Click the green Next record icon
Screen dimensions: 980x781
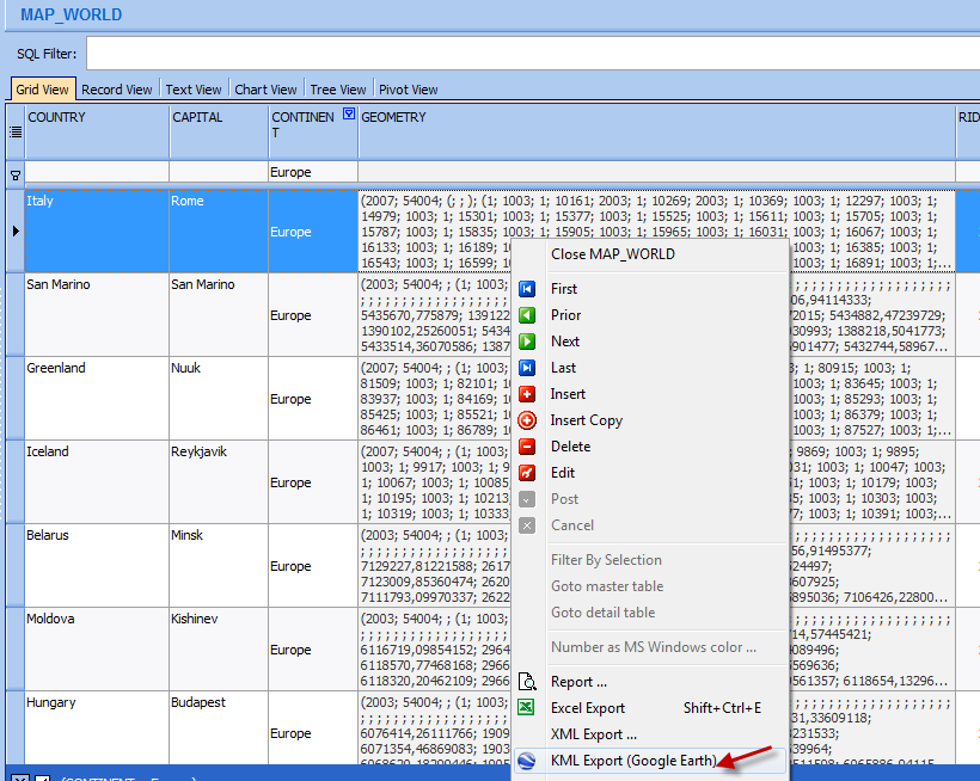click(x=527, y=342)
